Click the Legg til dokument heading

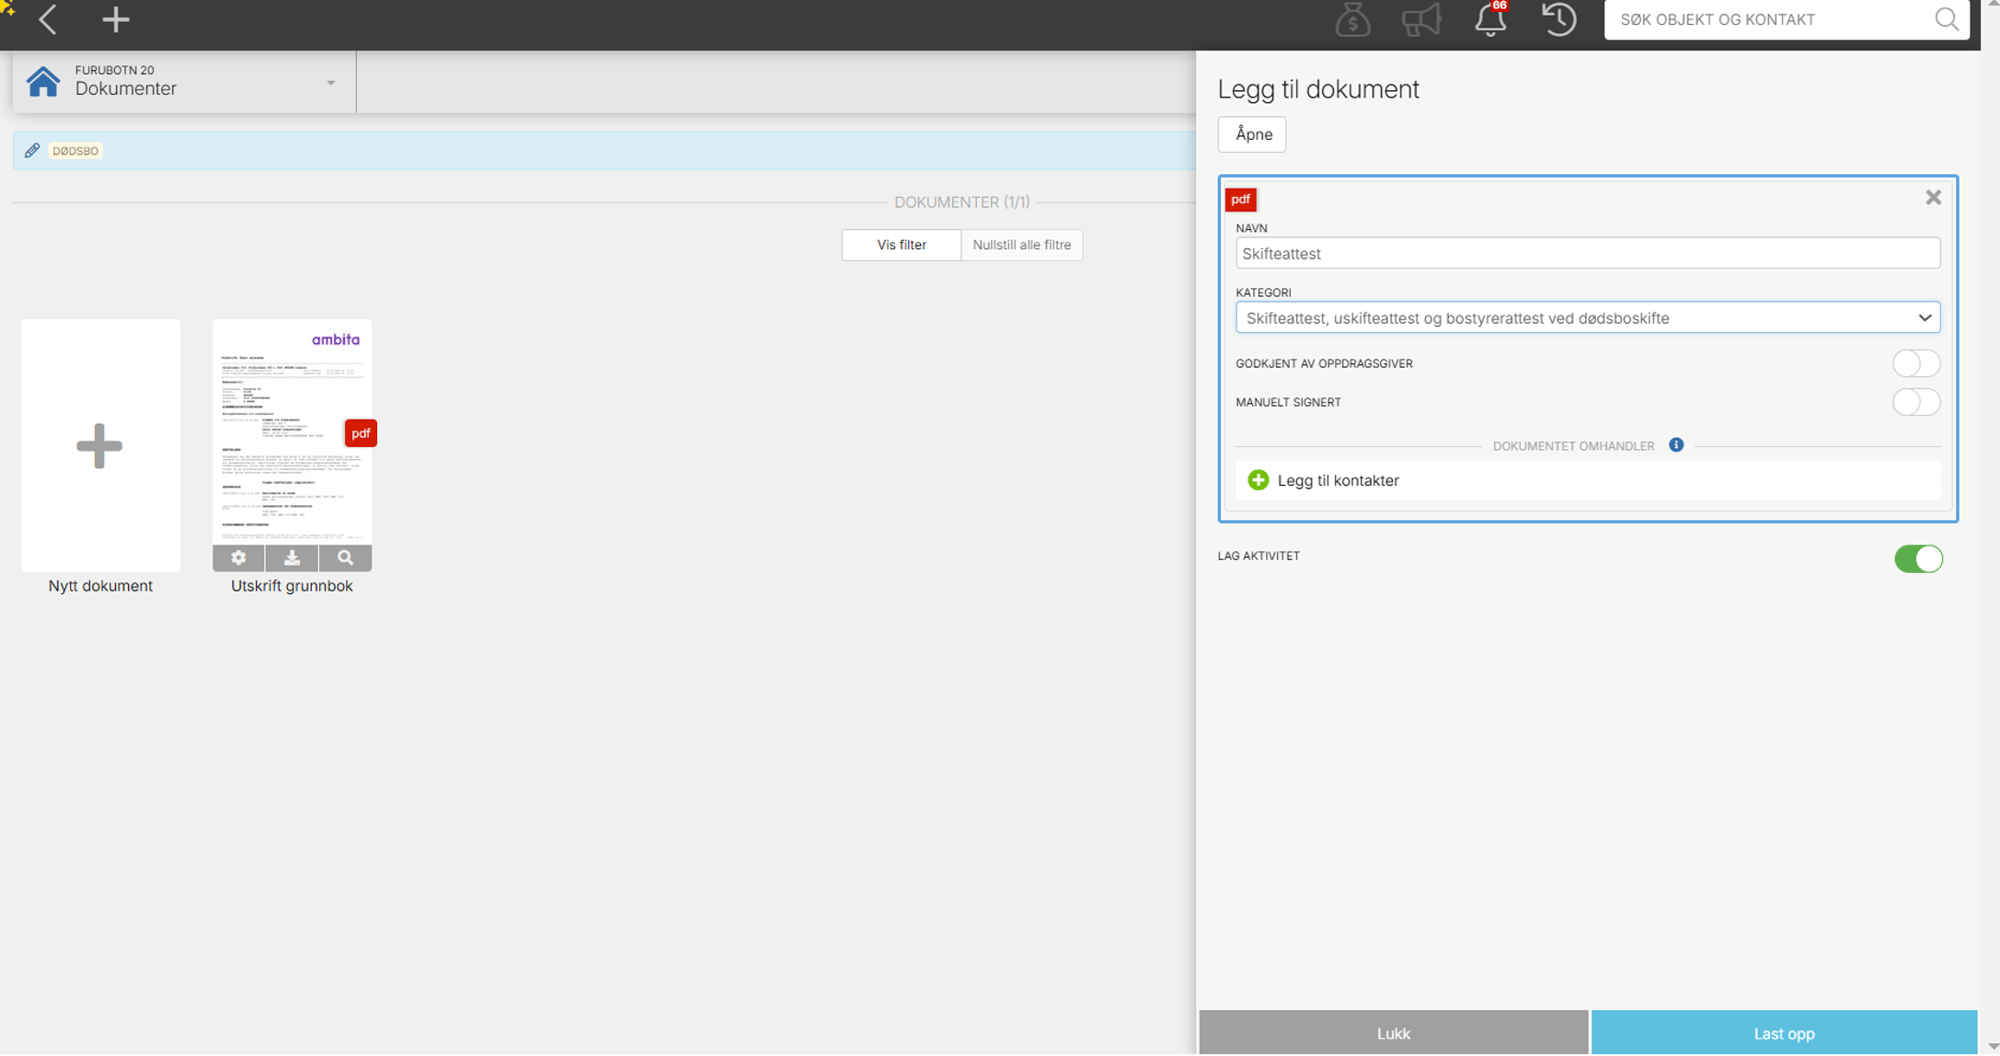click(1318, 89)
